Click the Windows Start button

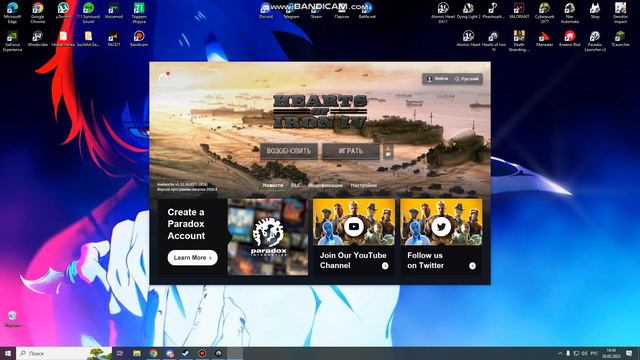[x=8, y=353]
